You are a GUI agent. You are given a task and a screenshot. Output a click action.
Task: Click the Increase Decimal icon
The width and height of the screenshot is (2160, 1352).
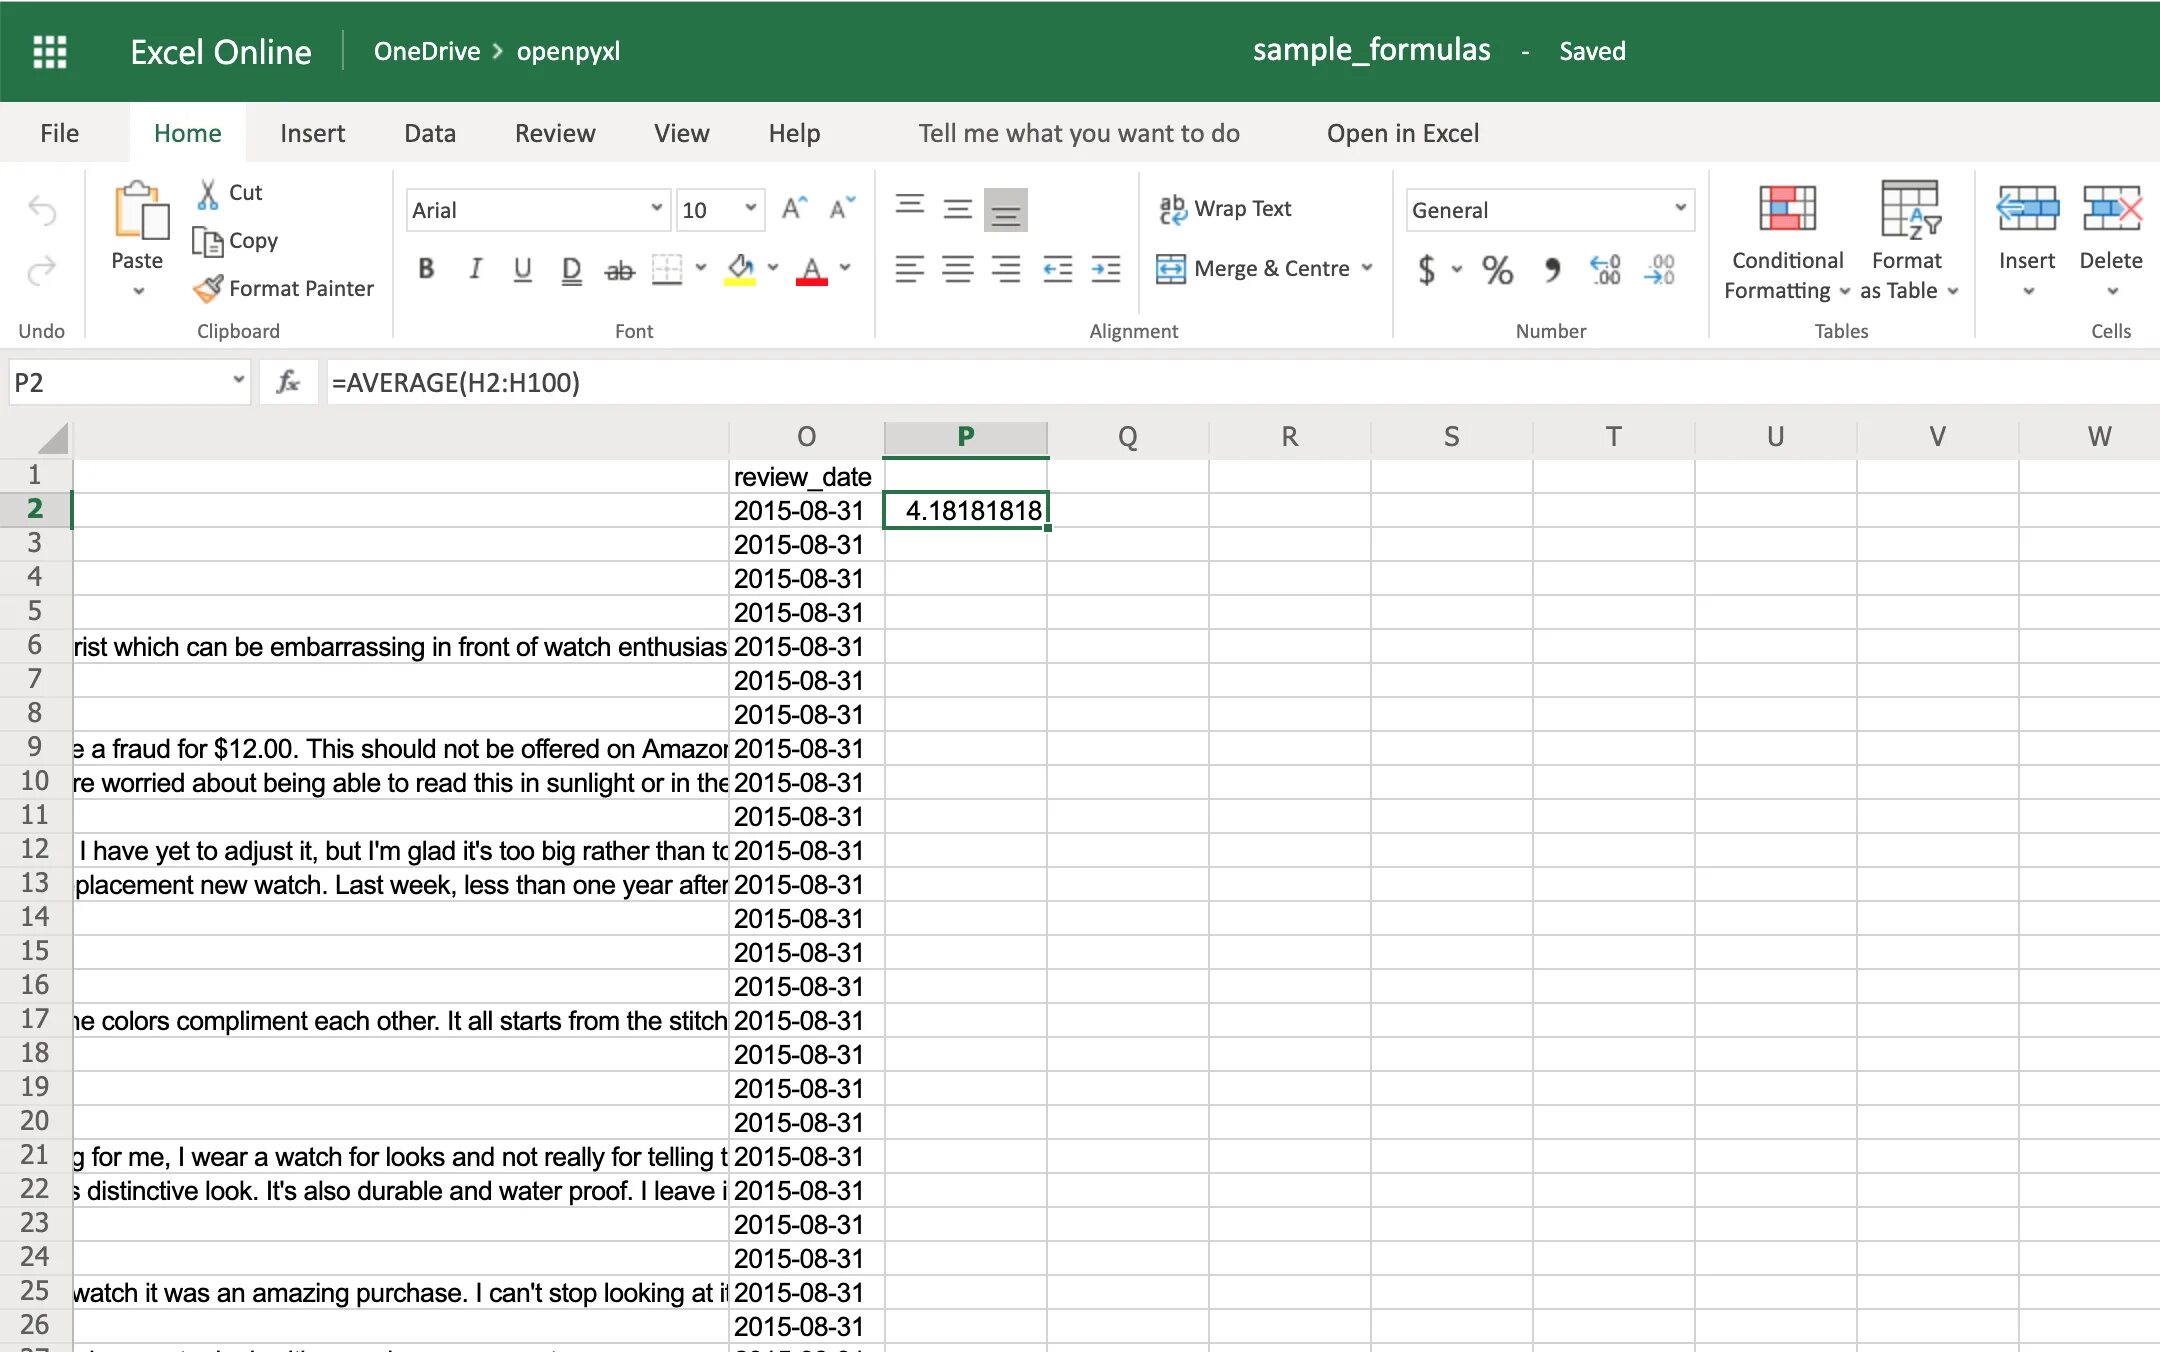pos(1605,269)
